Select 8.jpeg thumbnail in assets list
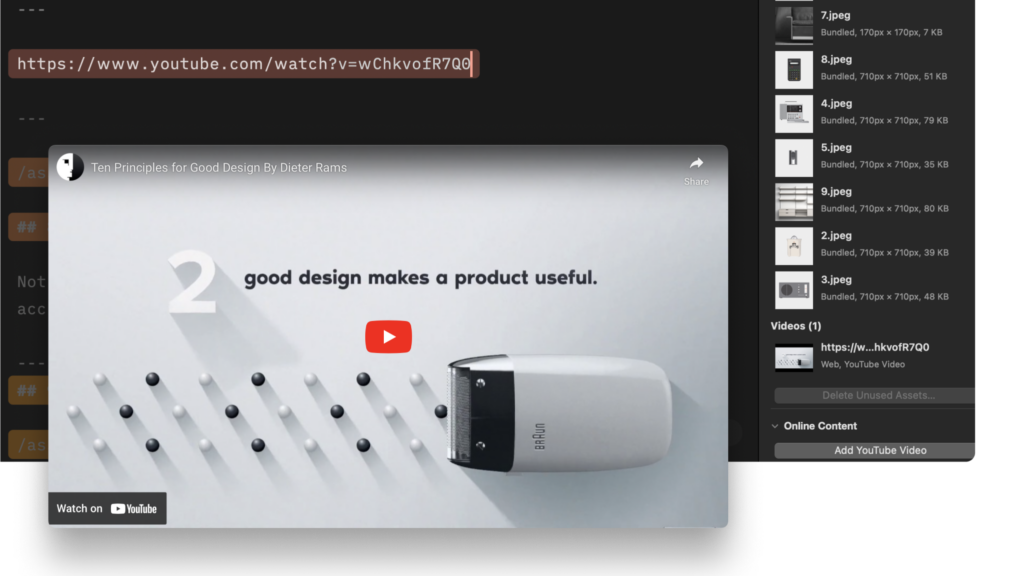Screen dimensions: 1024x576 (x=793, y=70)
